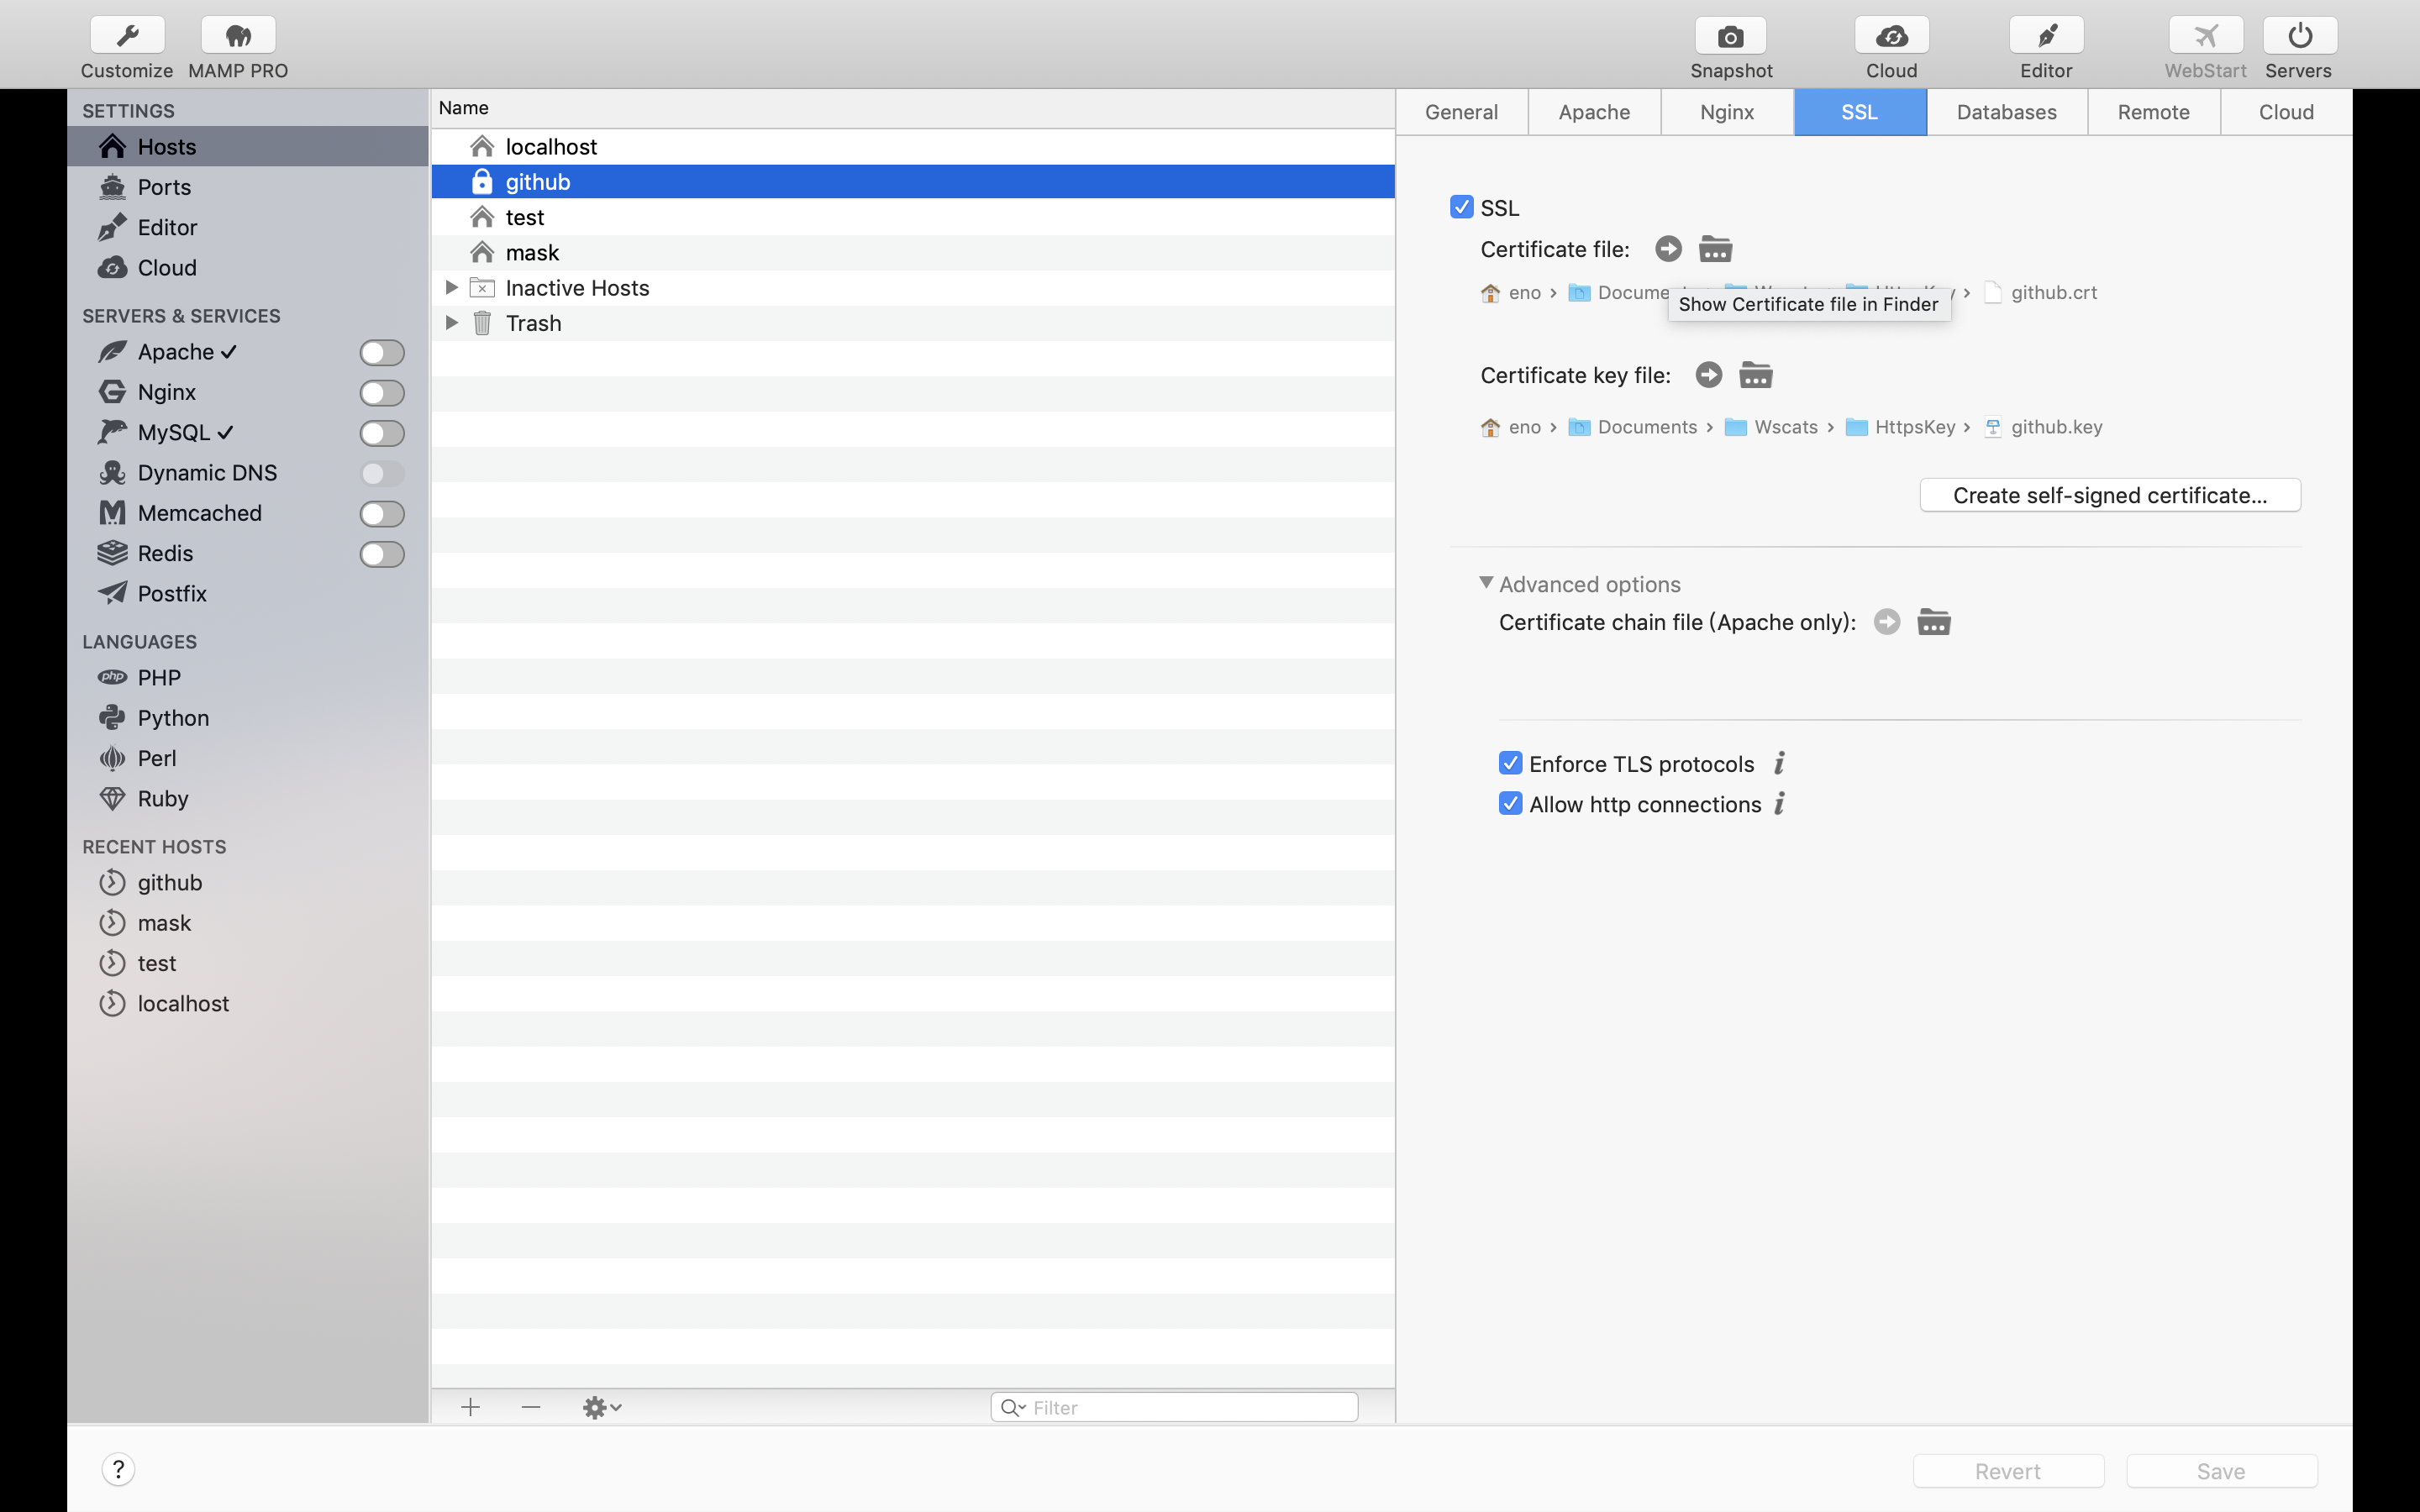Uncheck the SSL checkbox

pos(1461,207)
